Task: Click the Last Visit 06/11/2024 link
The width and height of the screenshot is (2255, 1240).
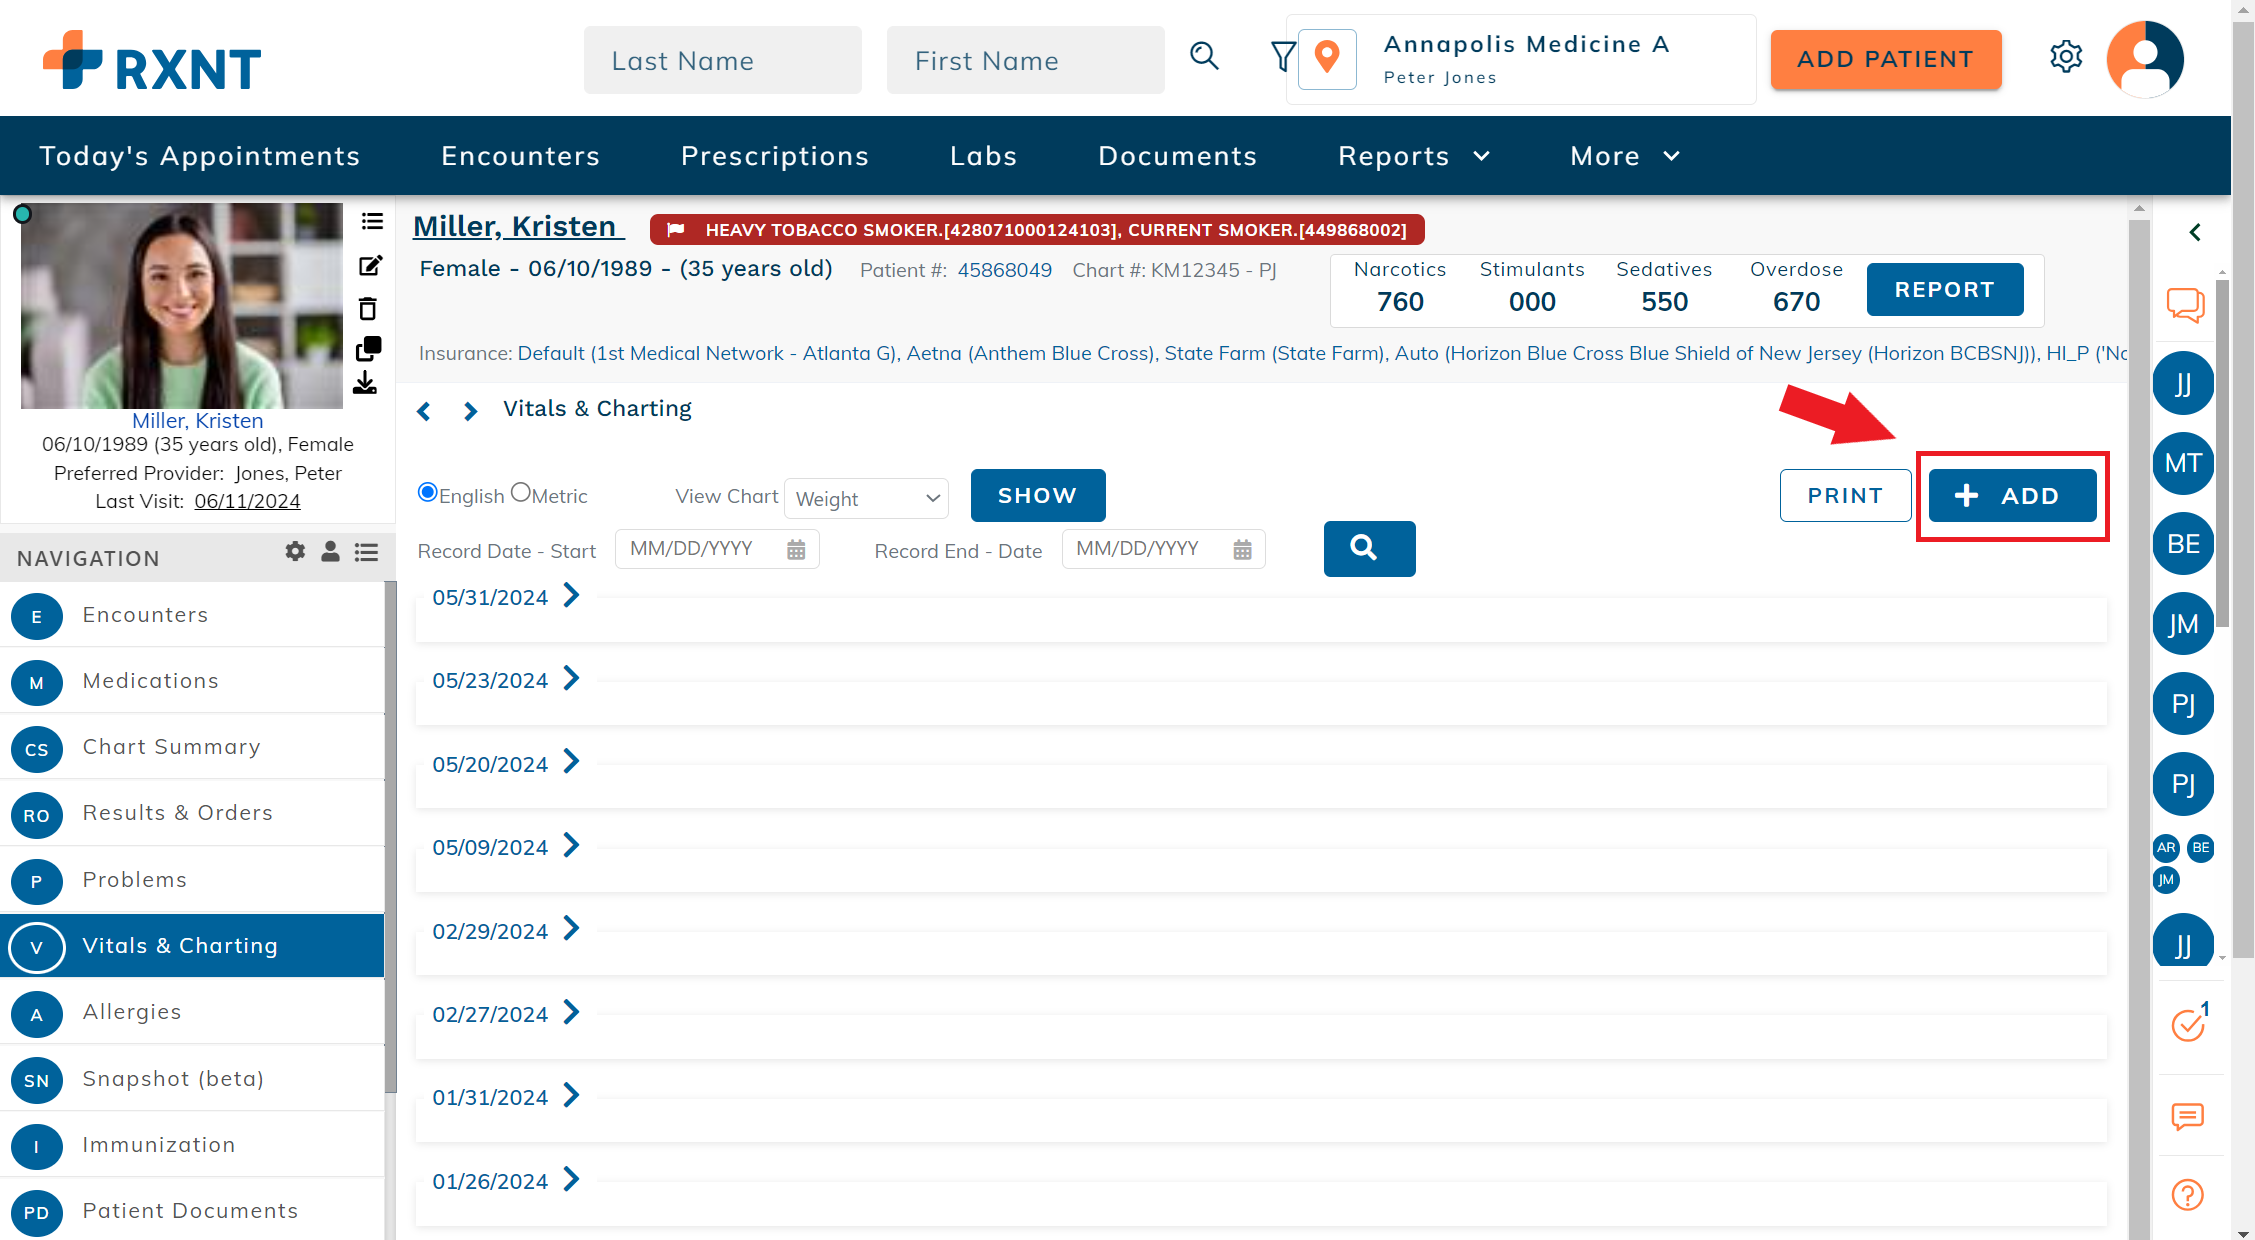Action: click(x=247, y=502)
